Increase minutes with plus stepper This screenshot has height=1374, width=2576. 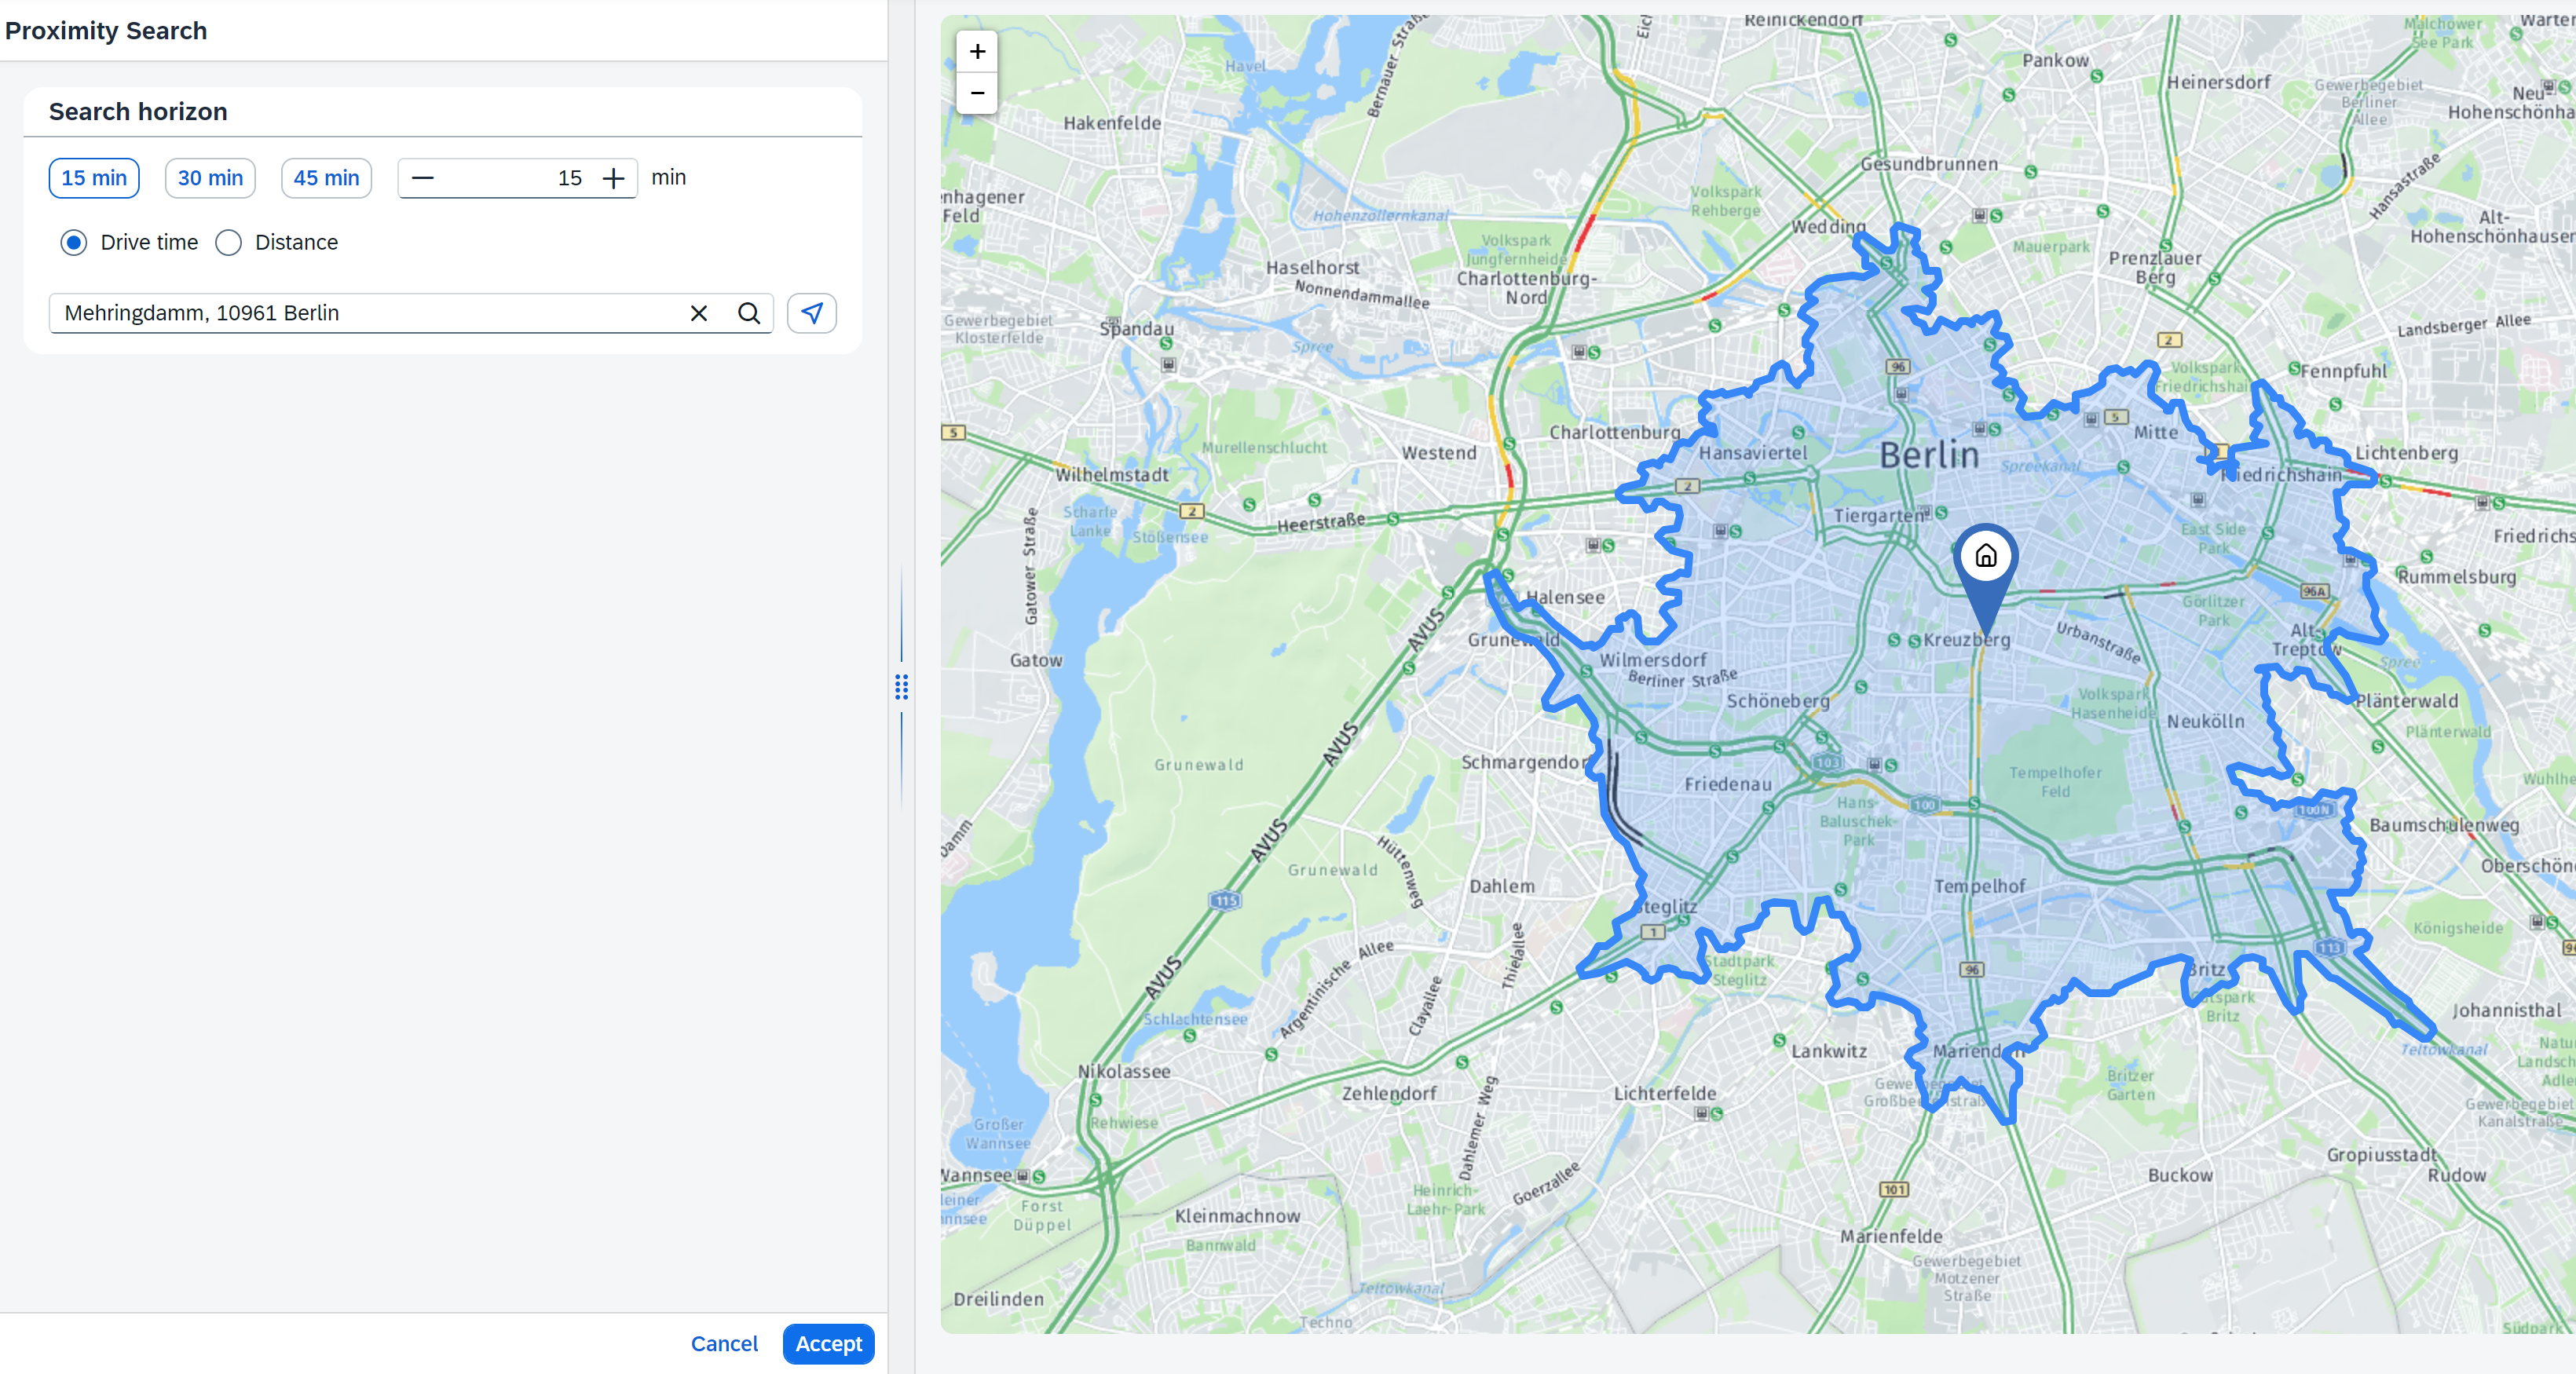(614, 178)
